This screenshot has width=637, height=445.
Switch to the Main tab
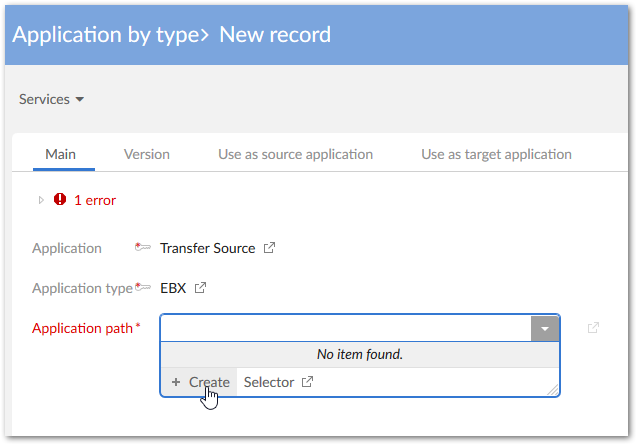[x=61, y=154]
